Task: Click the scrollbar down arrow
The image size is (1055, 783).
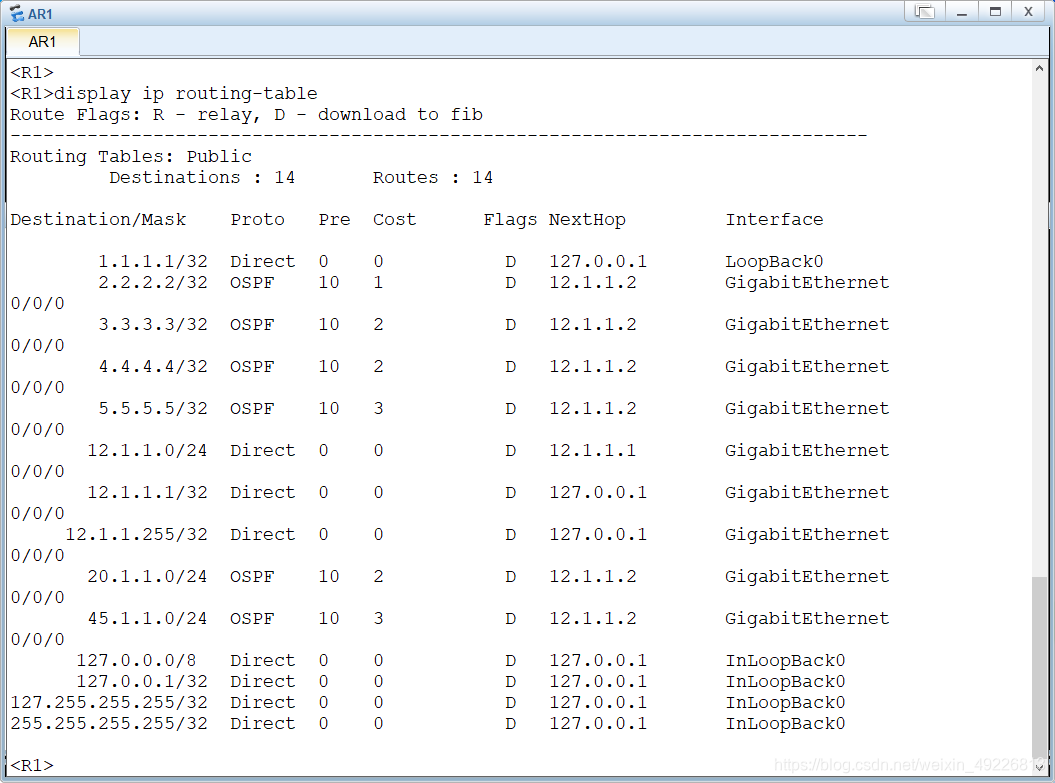Action: coord(1039,766)
